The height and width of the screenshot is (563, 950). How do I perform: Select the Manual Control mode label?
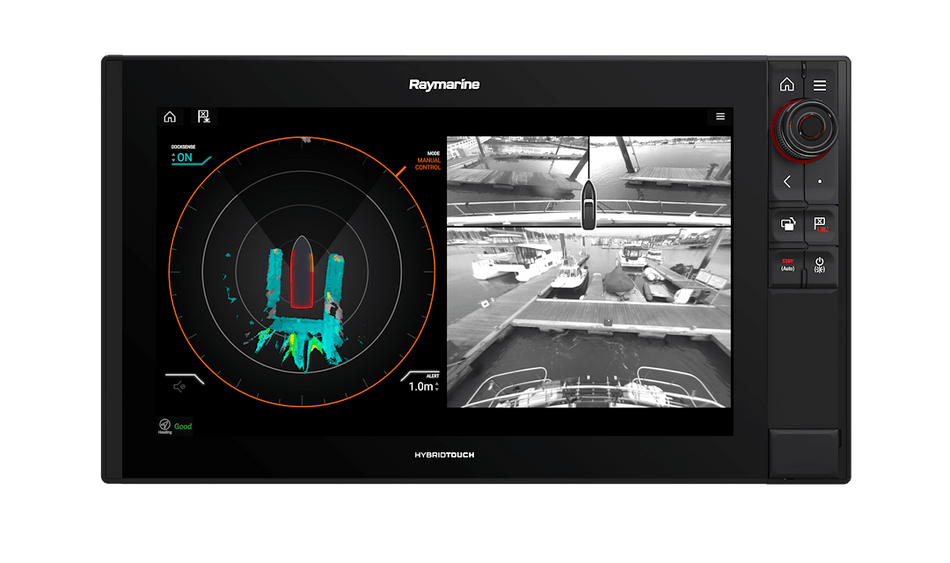(427, 161)
